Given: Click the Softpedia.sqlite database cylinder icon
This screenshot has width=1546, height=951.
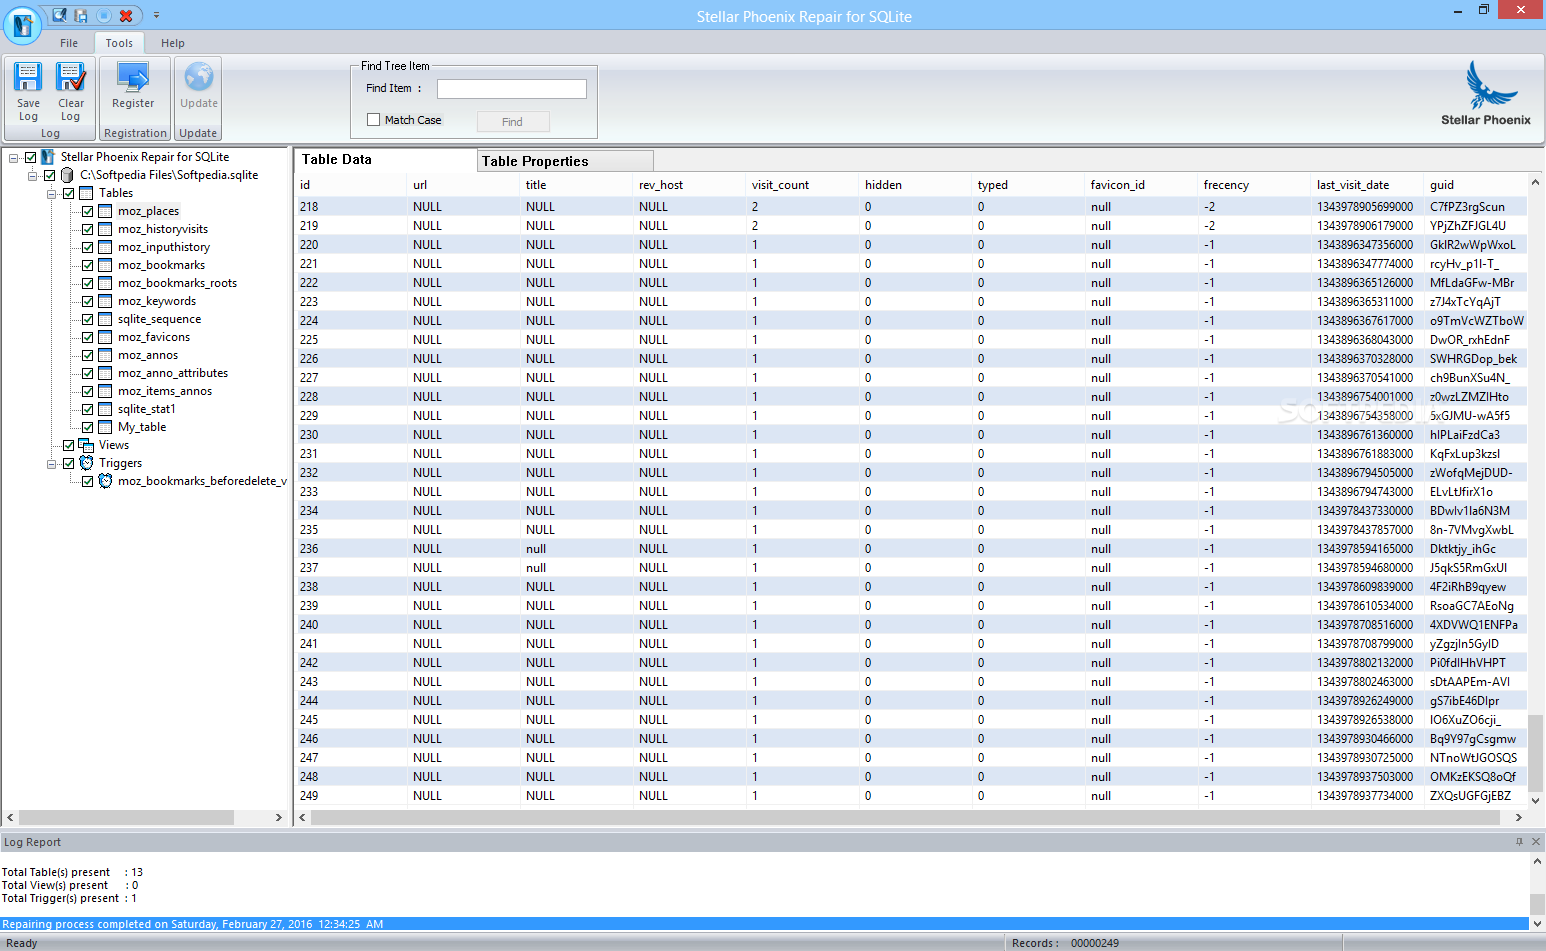Looking at the screenshot, I should (67, 175).
